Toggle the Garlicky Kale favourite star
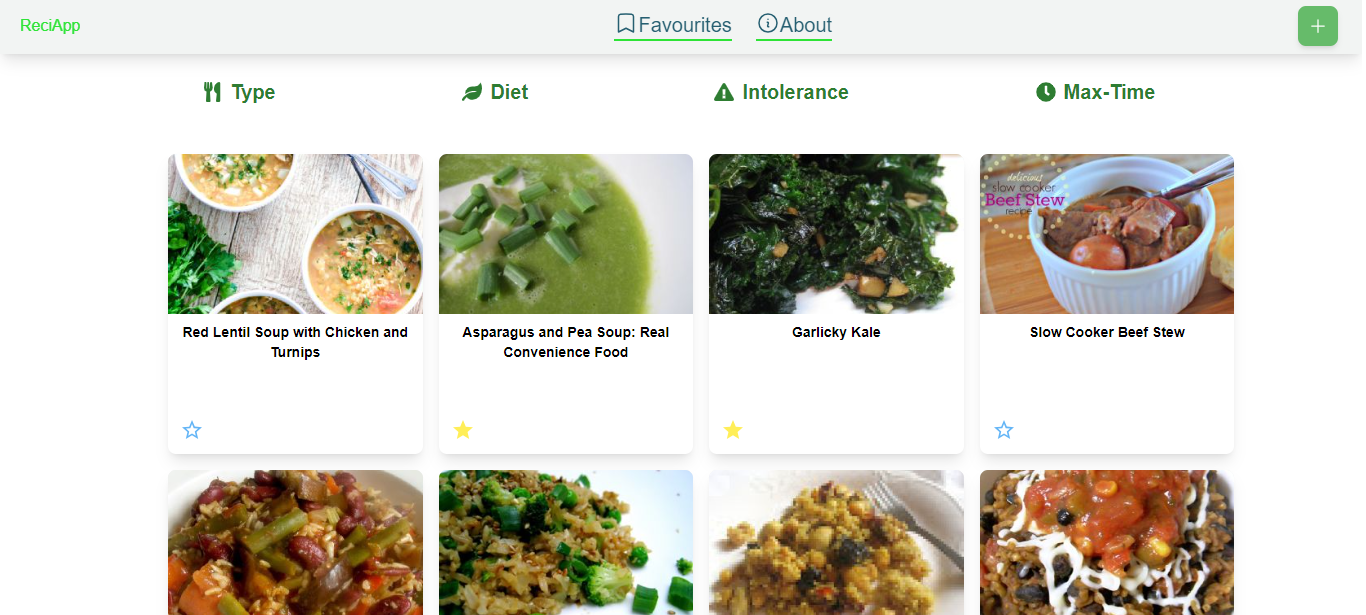1366x615 pixels. click(x=733, y=430)
